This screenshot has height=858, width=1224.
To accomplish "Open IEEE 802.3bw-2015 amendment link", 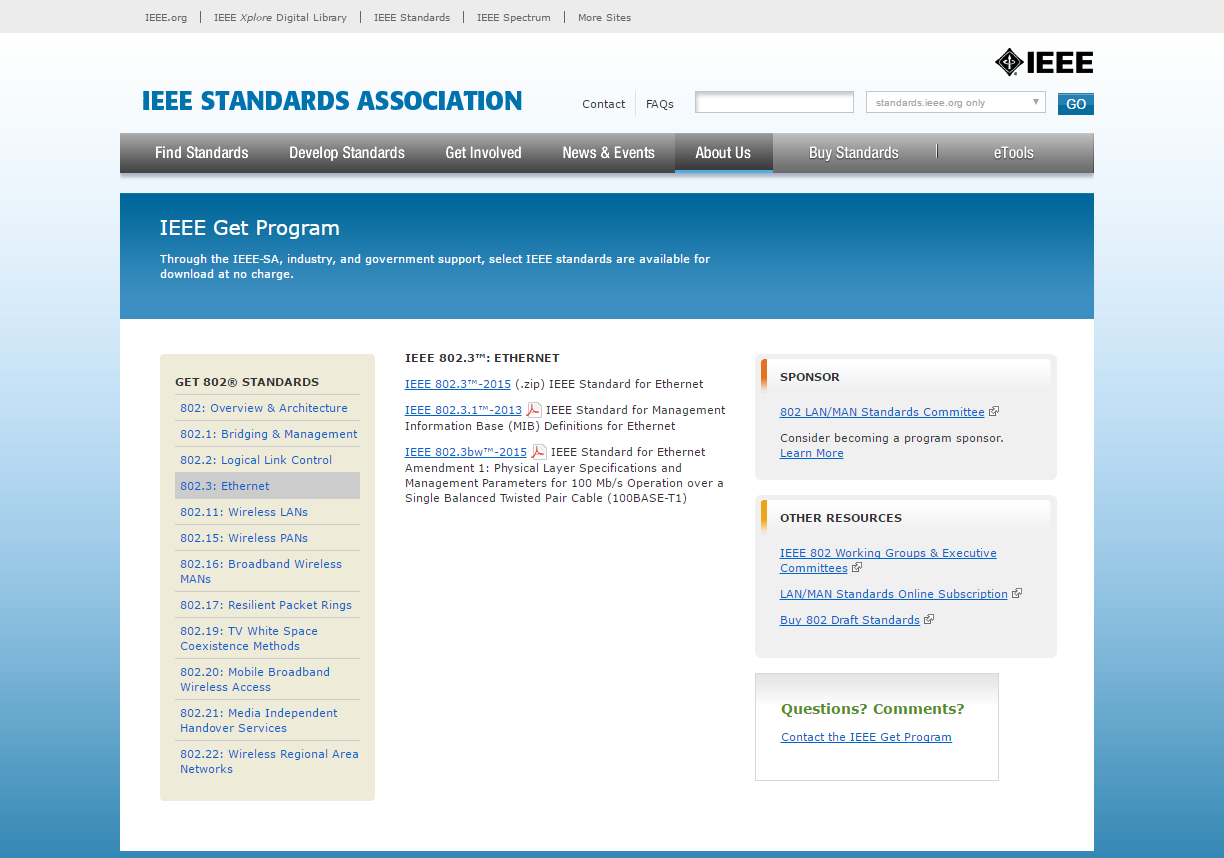I will (466, 452).
